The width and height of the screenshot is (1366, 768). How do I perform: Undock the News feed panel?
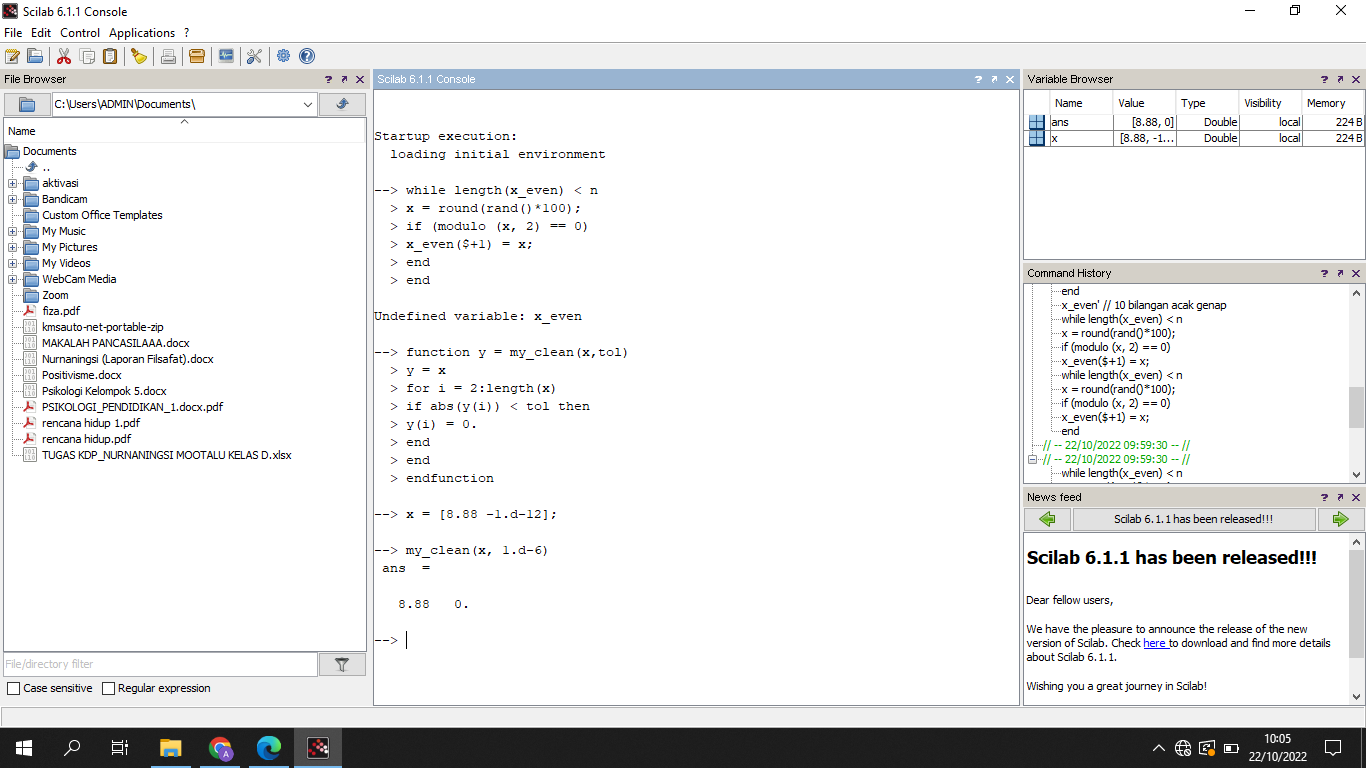1340,497
